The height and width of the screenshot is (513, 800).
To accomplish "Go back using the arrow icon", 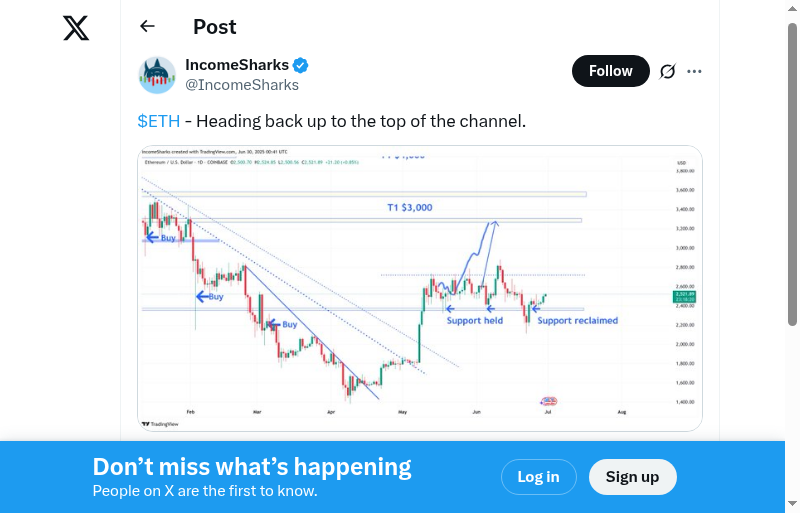I will click(148, 27).
